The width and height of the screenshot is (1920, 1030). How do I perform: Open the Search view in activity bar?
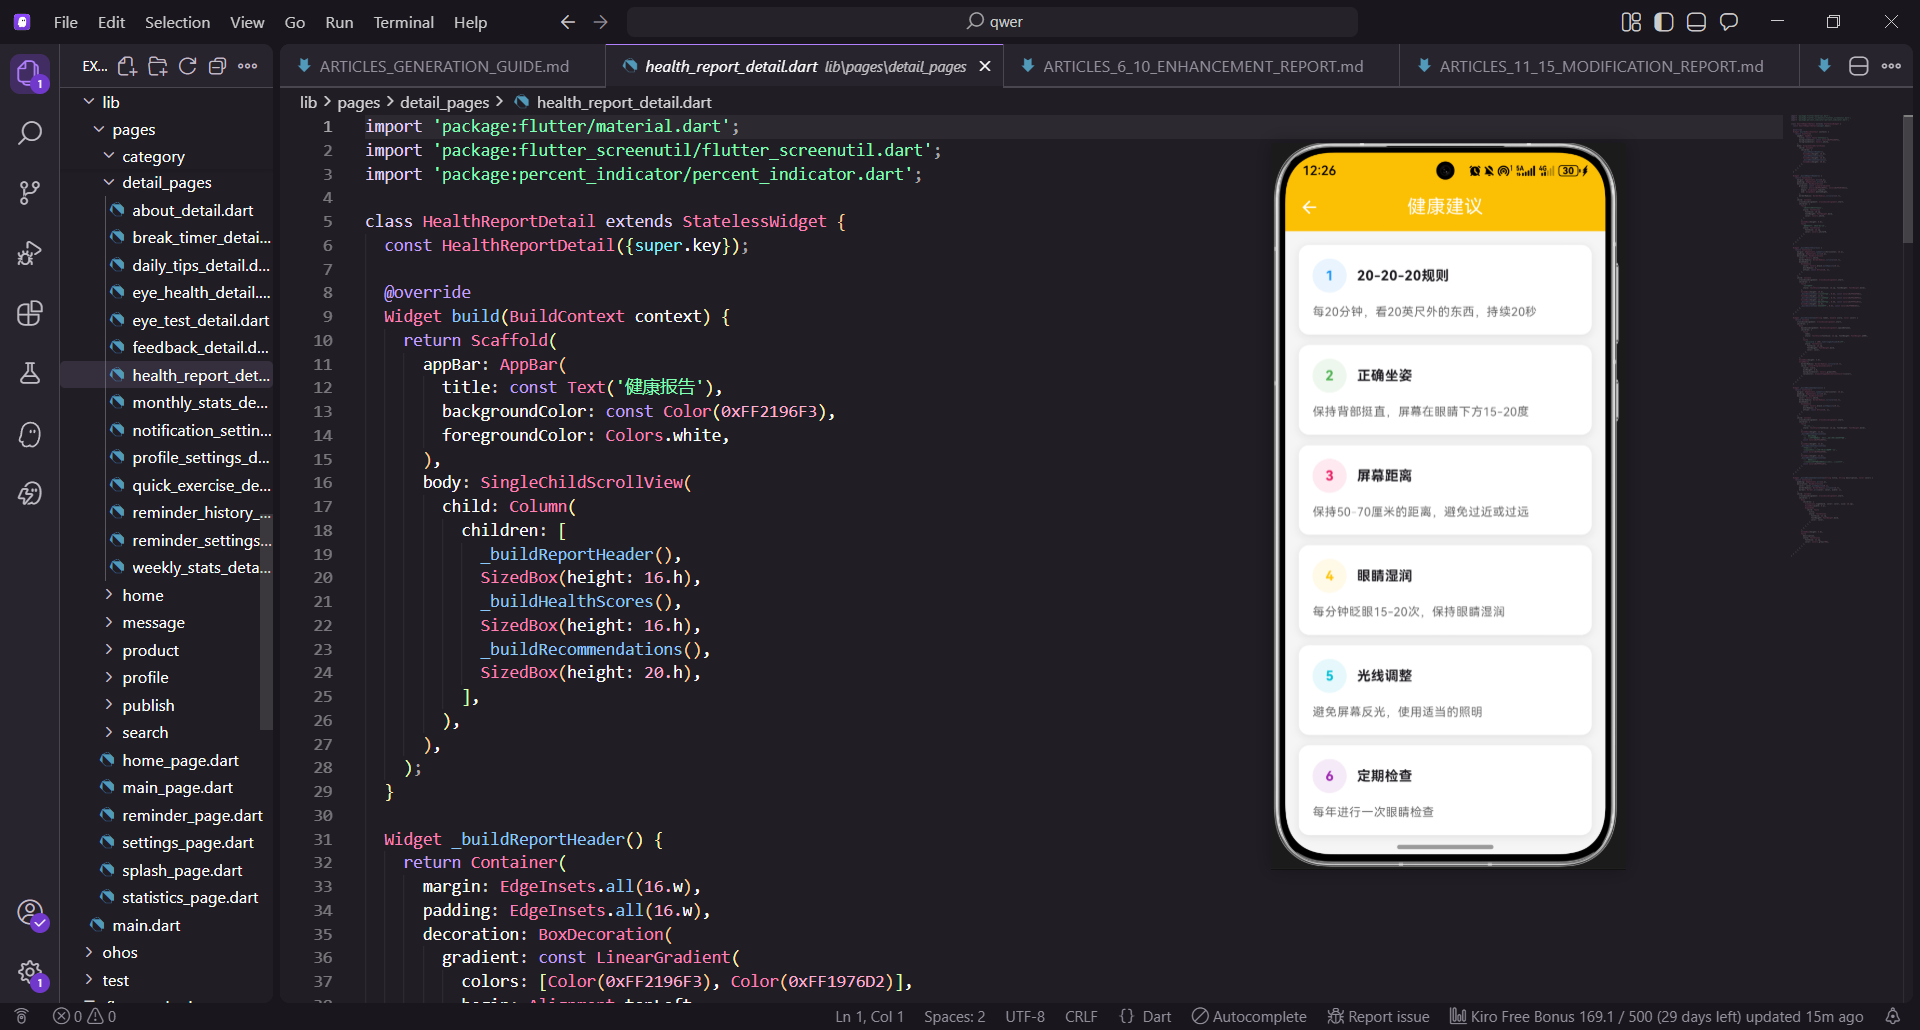(x=30, y=133)
